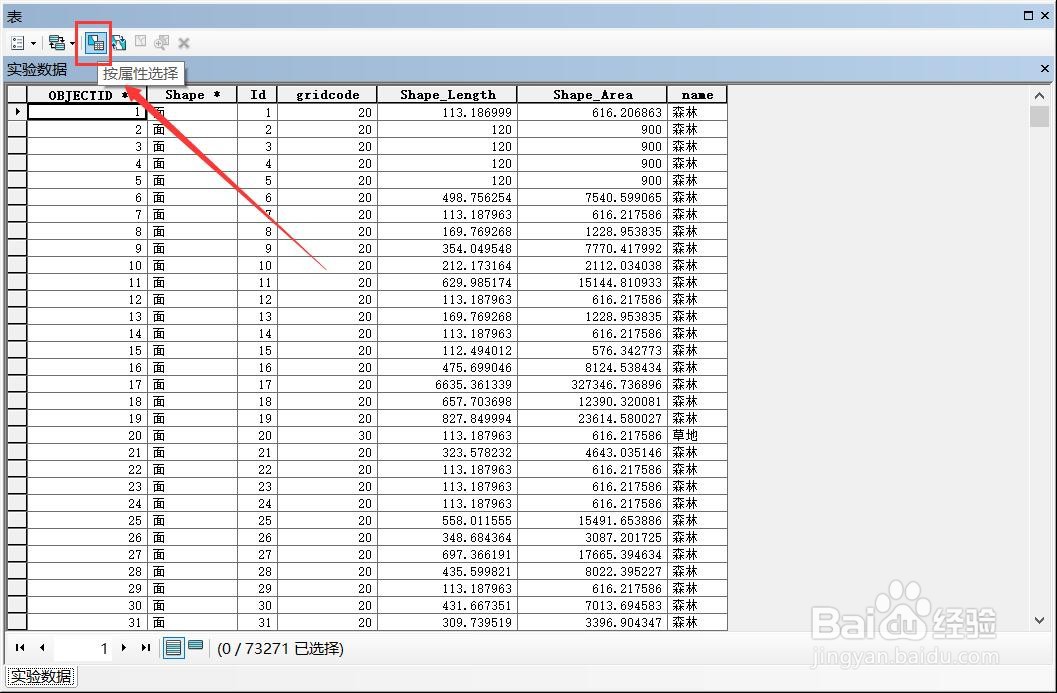Select the OBJECTID column header

[87, 94]
